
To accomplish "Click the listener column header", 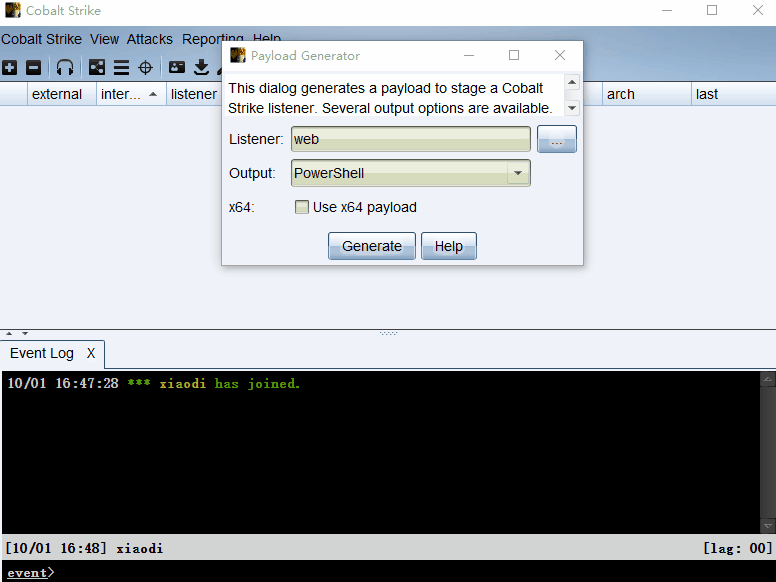I will point(194,94).
